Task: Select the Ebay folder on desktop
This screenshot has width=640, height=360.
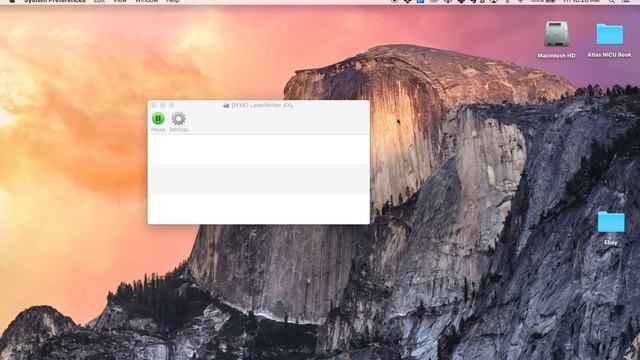Action: point(611,222)
